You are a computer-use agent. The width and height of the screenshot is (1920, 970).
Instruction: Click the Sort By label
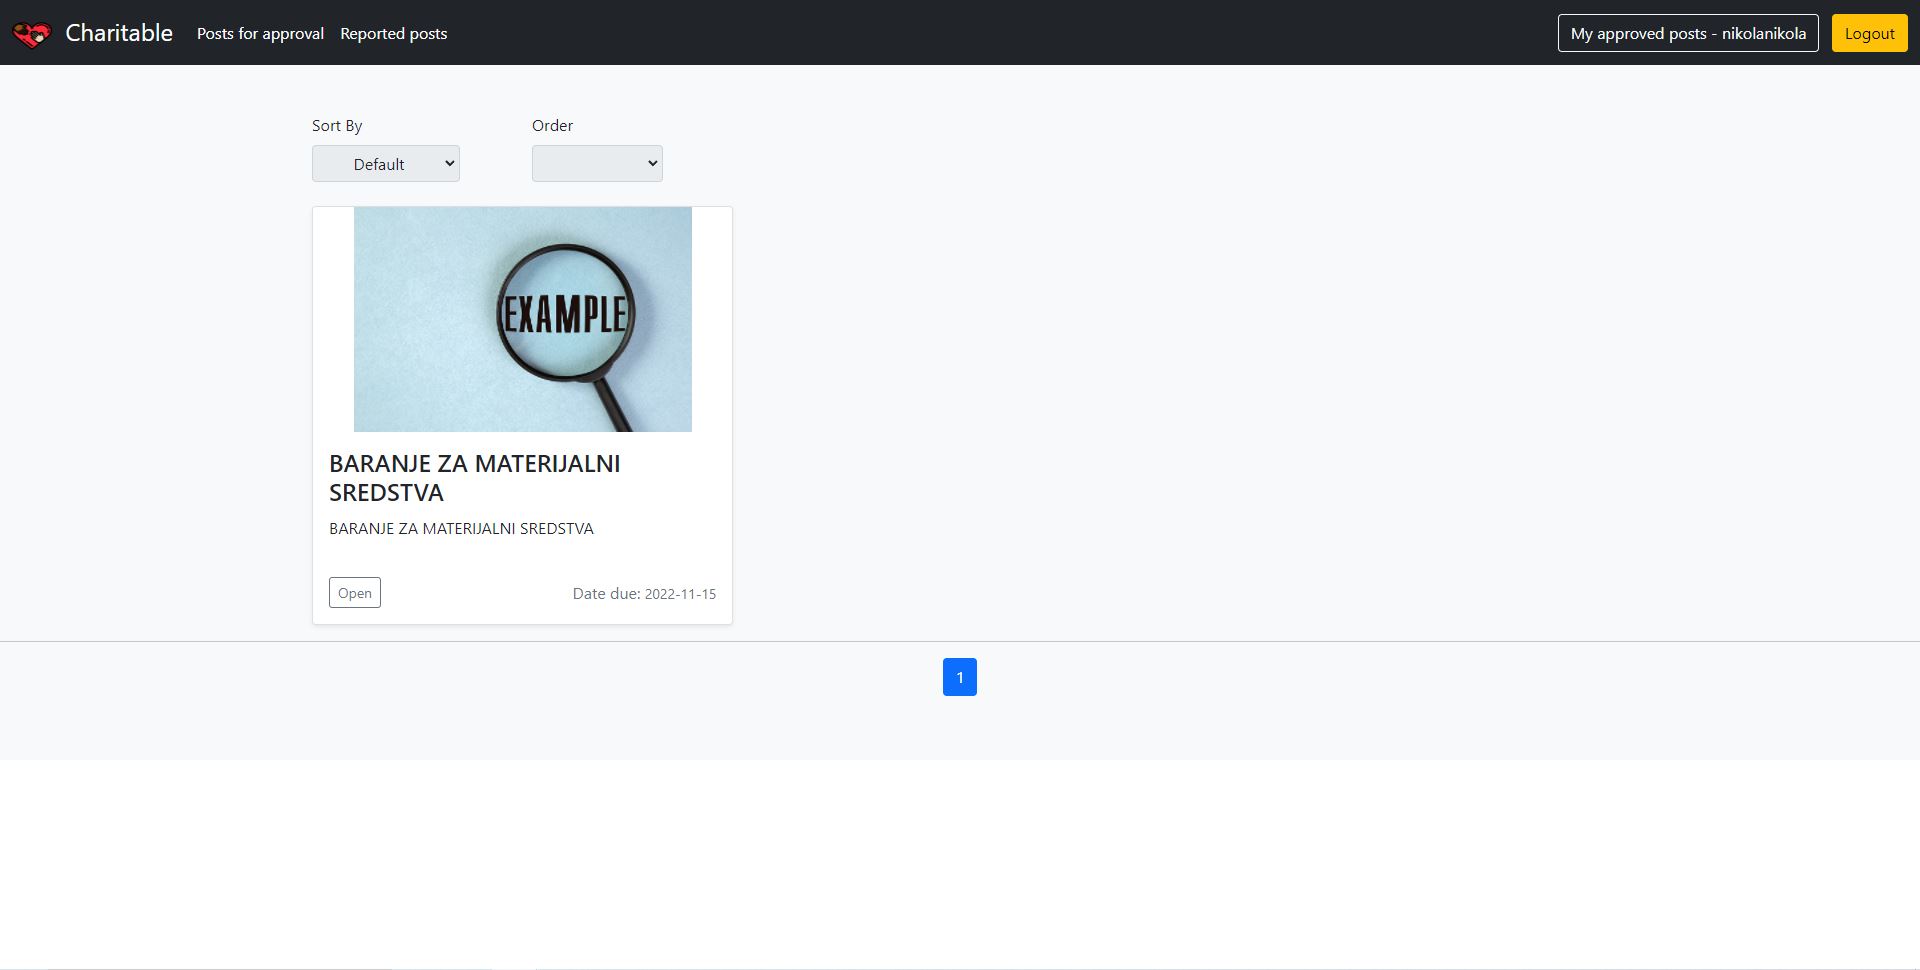point(337,126)
